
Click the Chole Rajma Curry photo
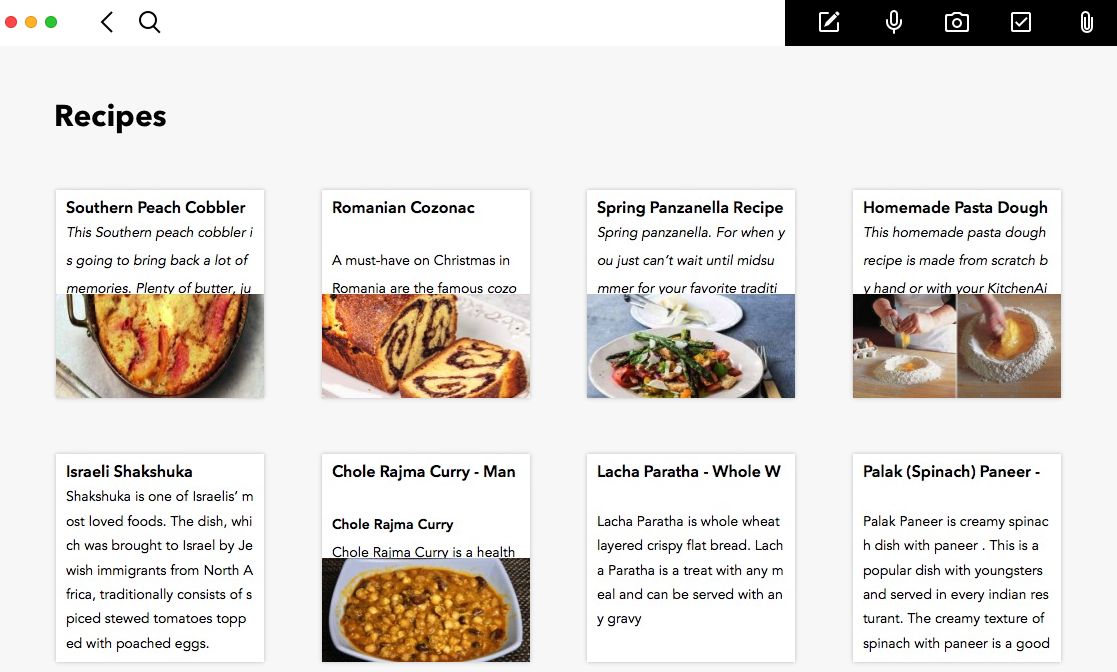pyautogui.click(x=426, y=610)
